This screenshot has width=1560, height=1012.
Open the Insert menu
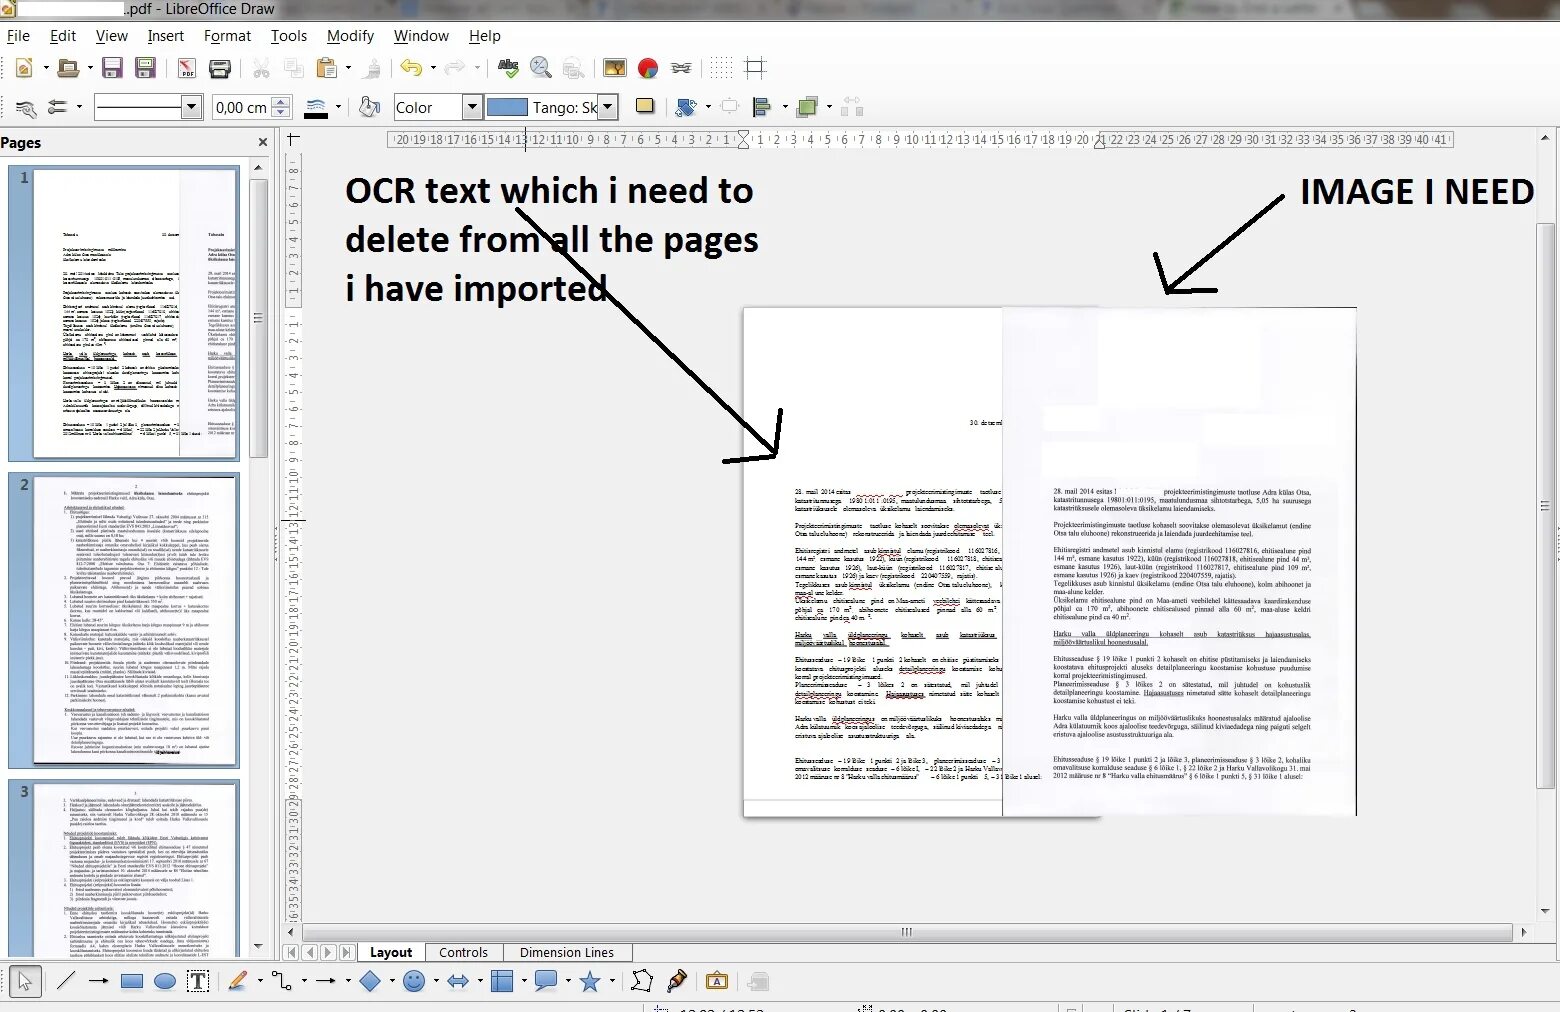click(165, 36)
